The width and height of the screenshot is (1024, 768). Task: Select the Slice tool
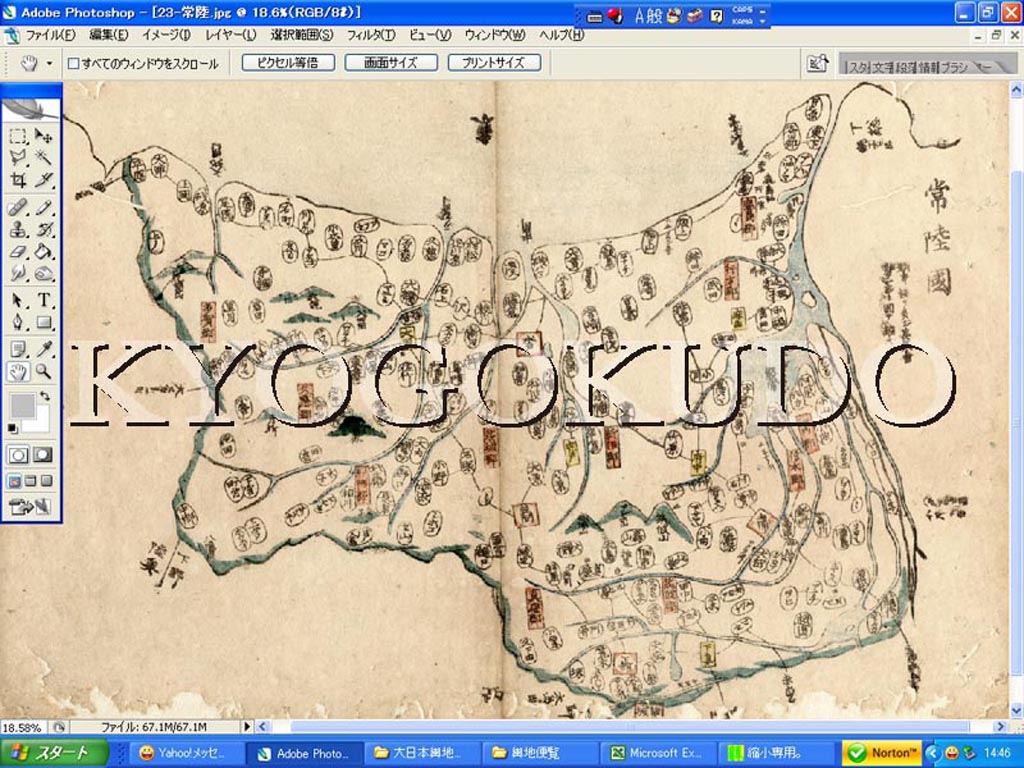click(43, 180)
